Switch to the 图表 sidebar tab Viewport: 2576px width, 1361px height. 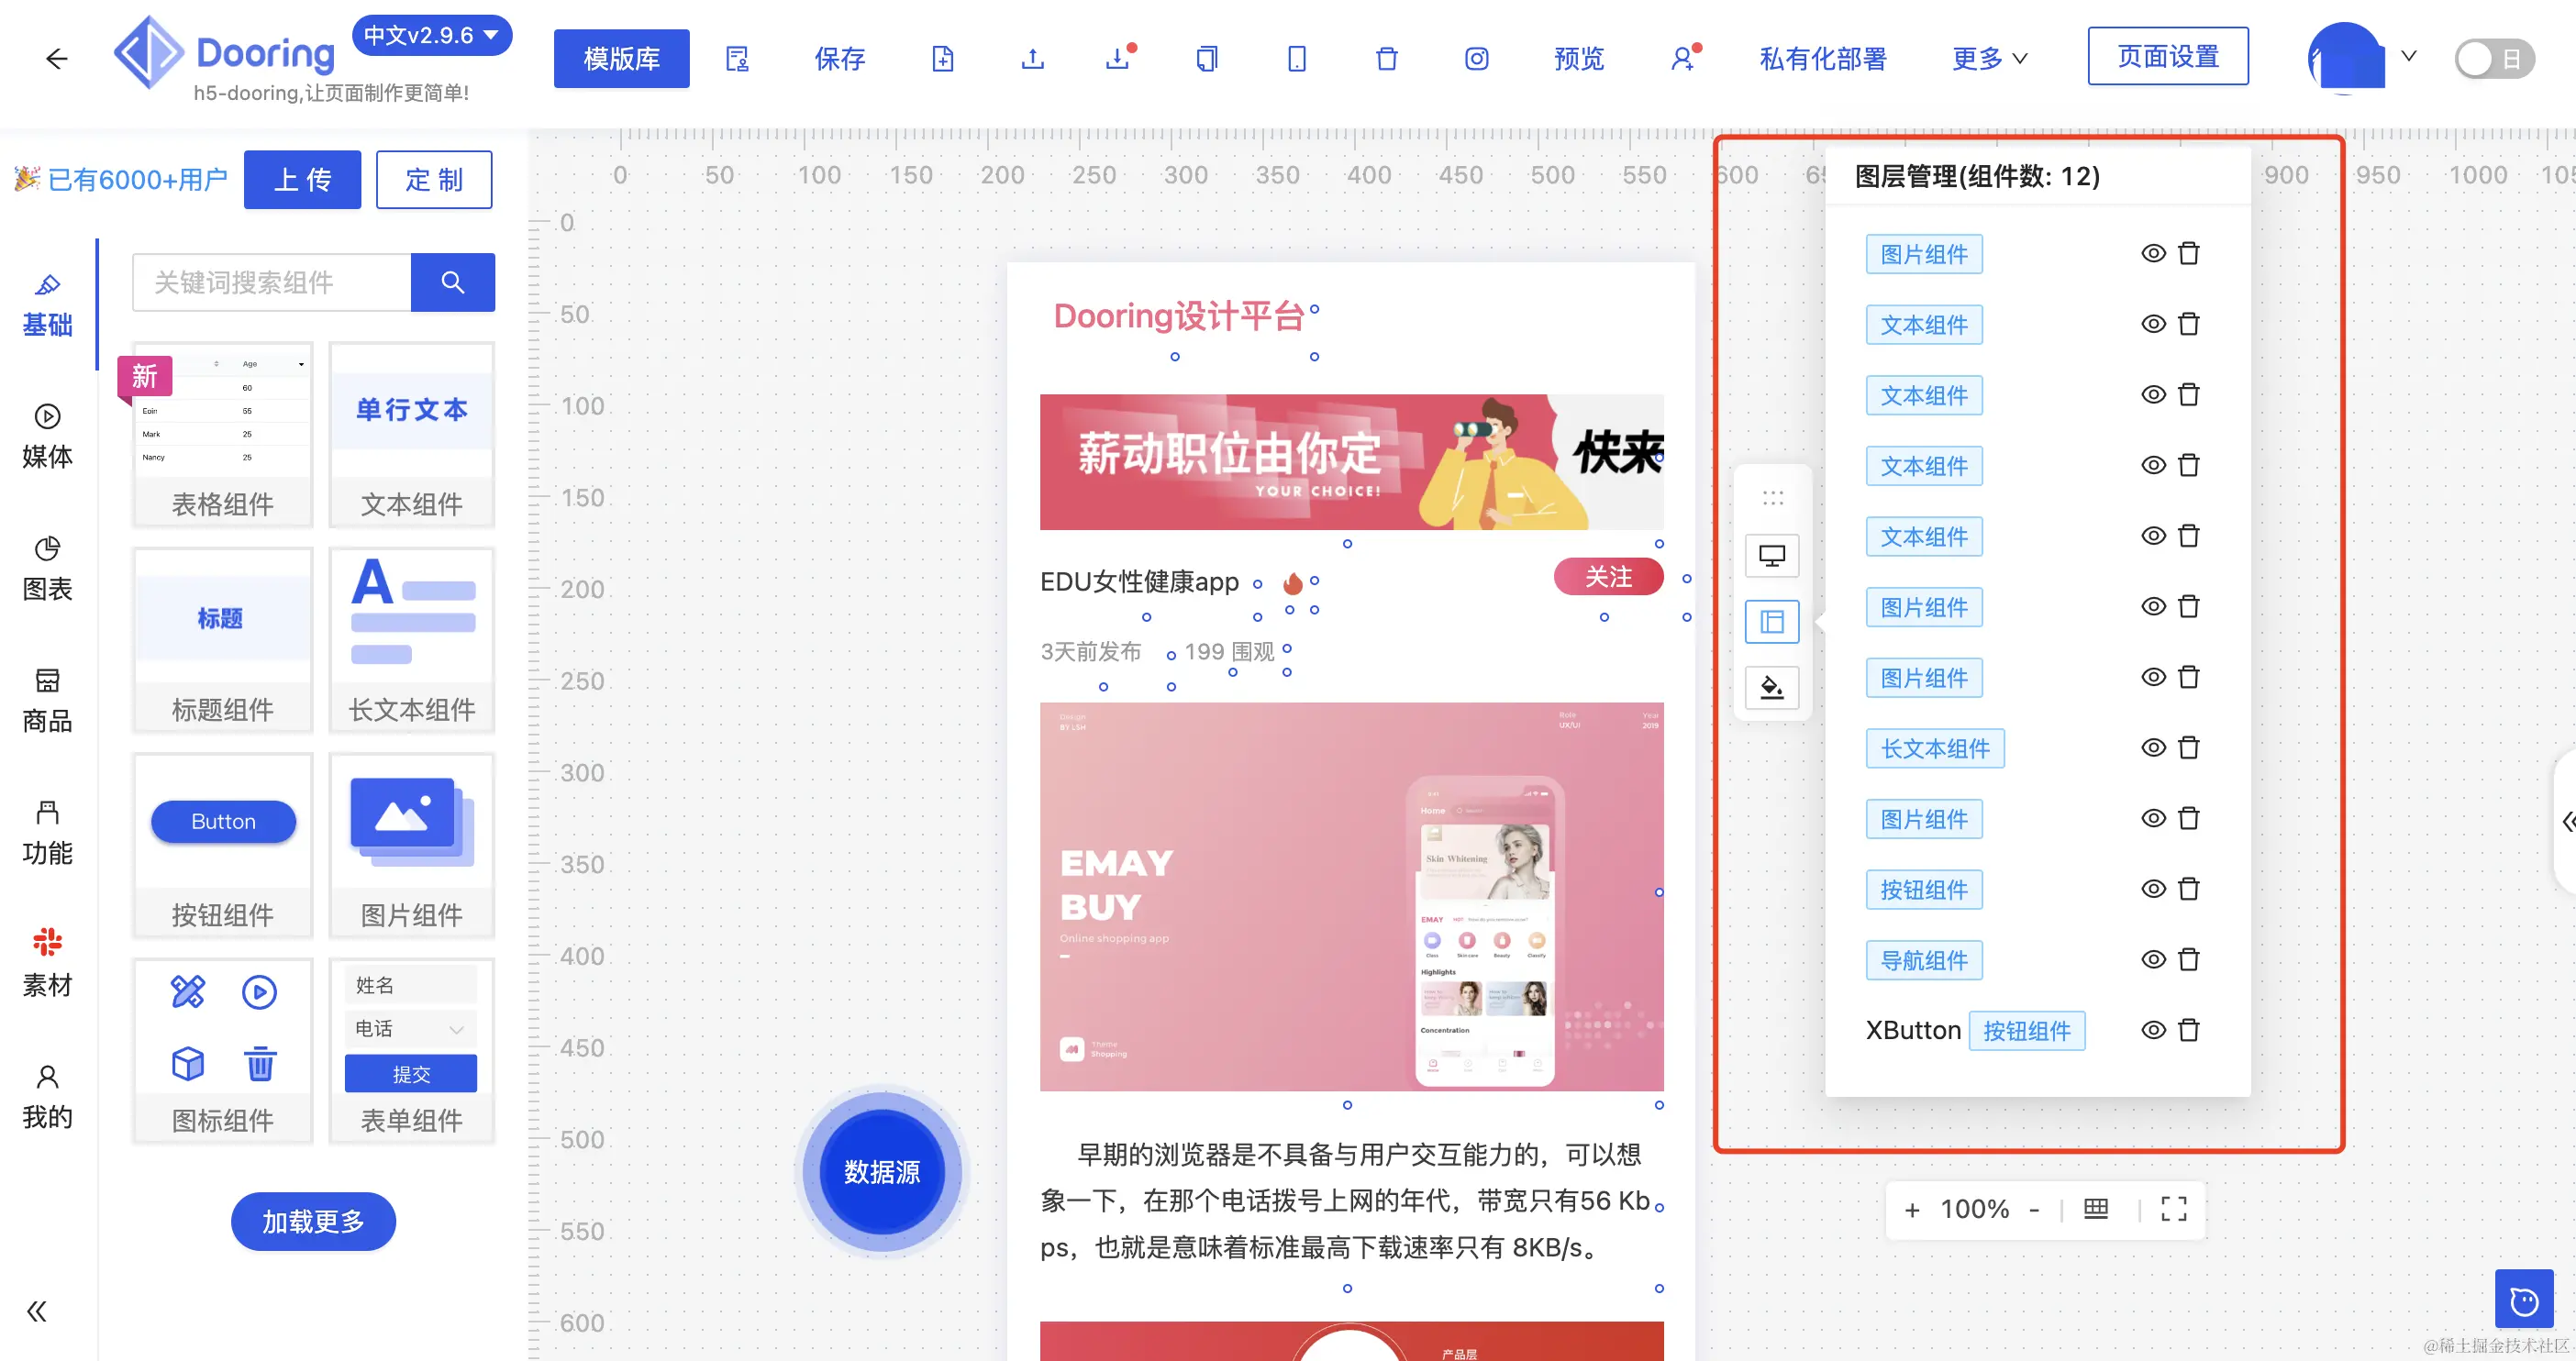coord(47,569)
